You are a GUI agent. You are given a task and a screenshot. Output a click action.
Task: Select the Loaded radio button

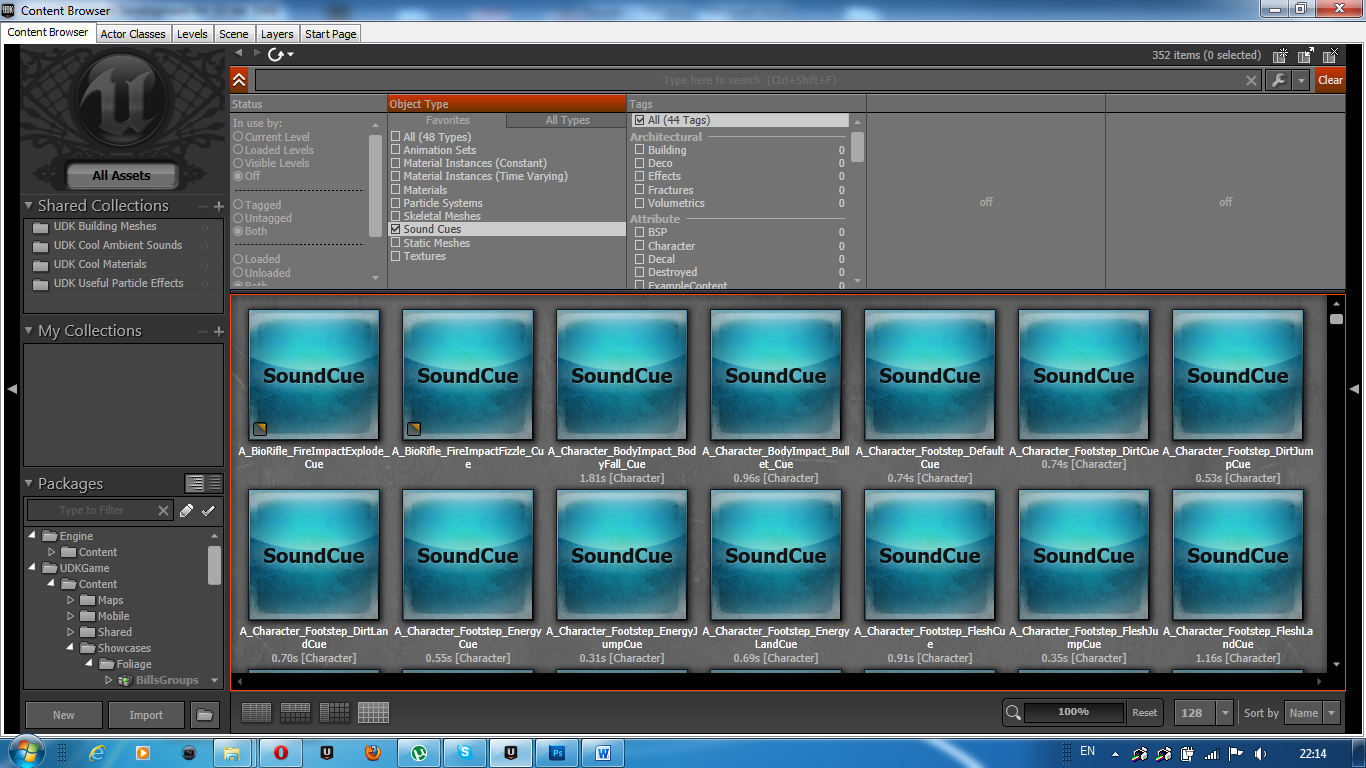pos(238,259)
